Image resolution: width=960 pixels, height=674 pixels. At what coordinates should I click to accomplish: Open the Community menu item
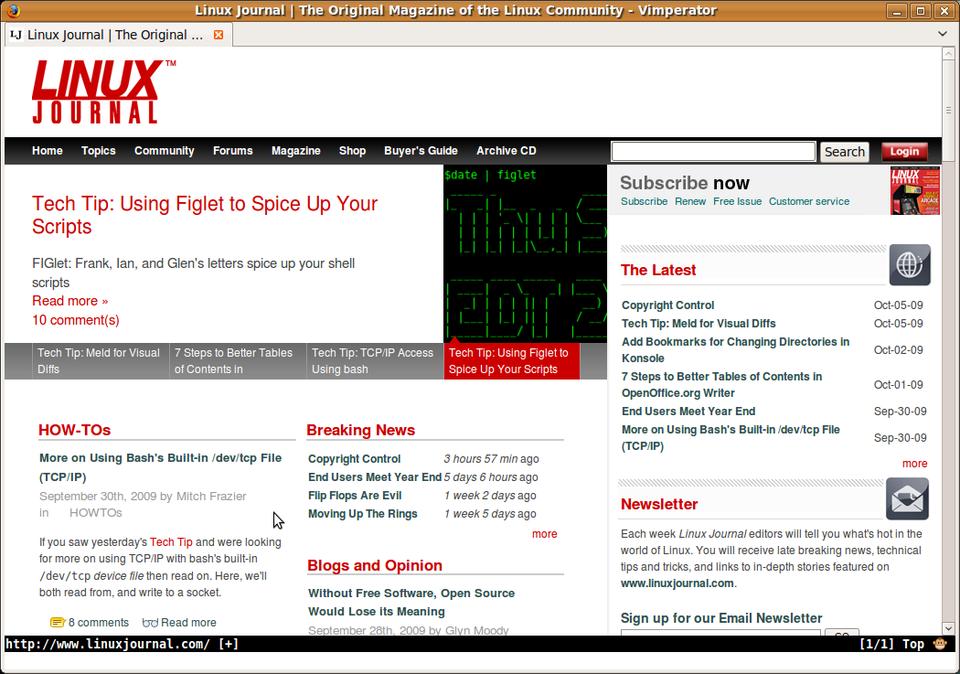coord(164,151)
